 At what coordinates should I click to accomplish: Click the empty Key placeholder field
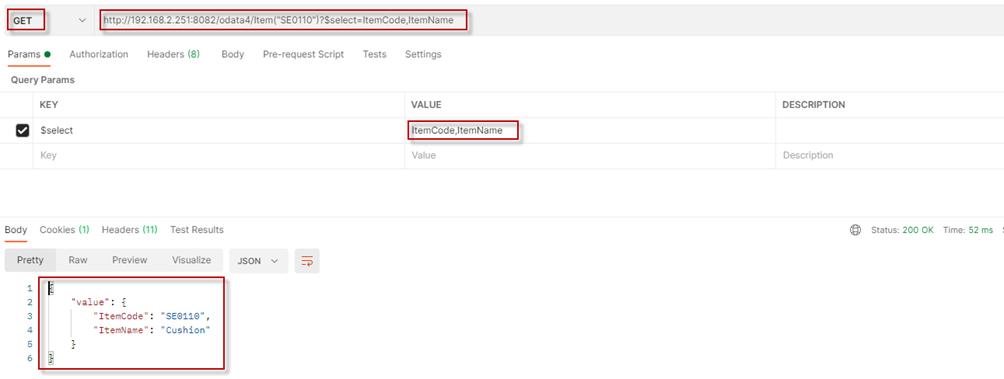[x=218, y=156]
